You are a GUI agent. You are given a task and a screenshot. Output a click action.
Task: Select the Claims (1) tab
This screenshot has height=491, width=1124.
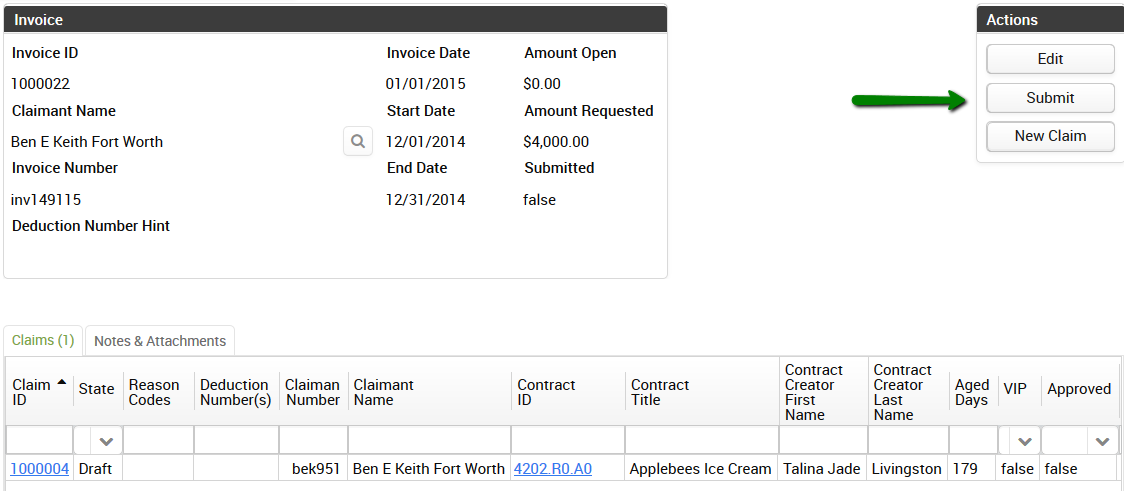[x=43, y=341]
